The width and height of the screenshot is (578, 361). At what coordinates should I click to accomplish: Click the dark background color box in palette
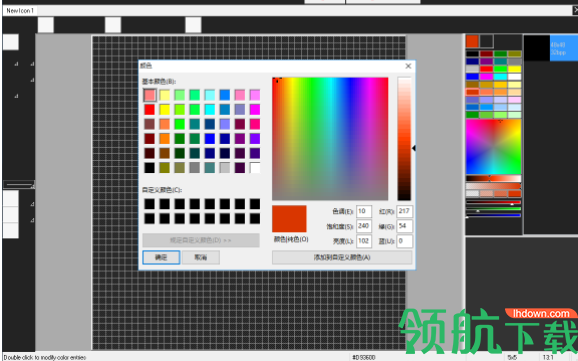click(487, 41)
